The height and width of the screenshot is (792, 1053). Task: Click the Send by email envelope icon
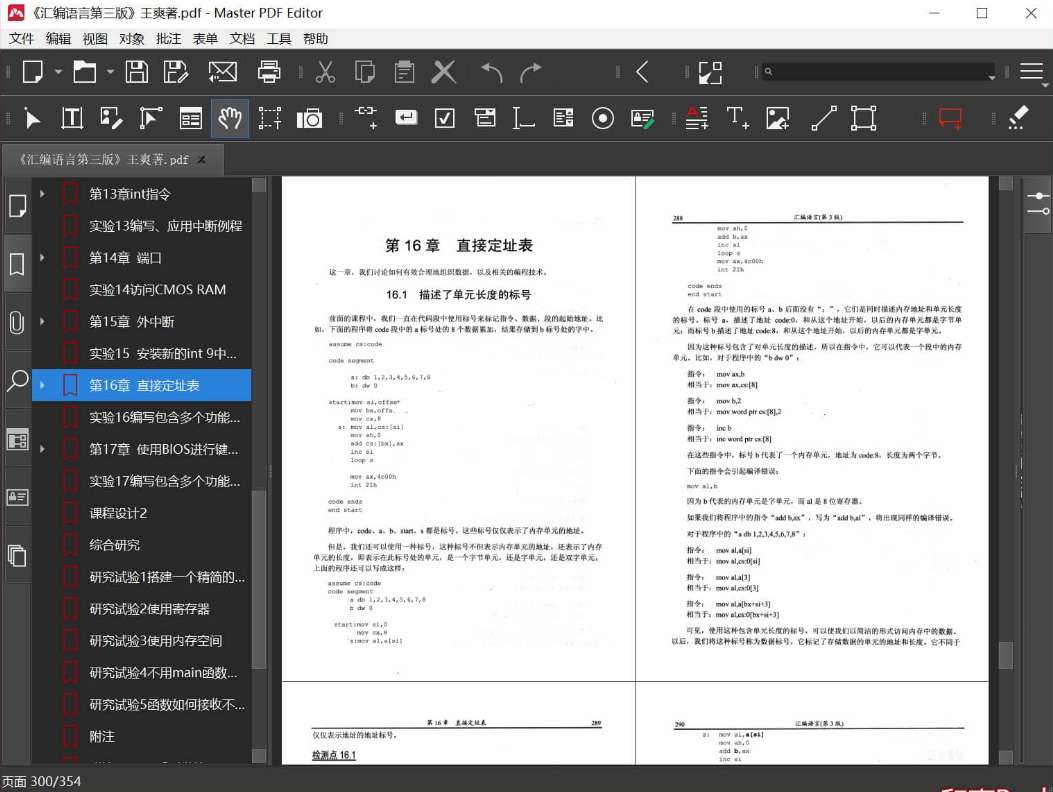222,72
